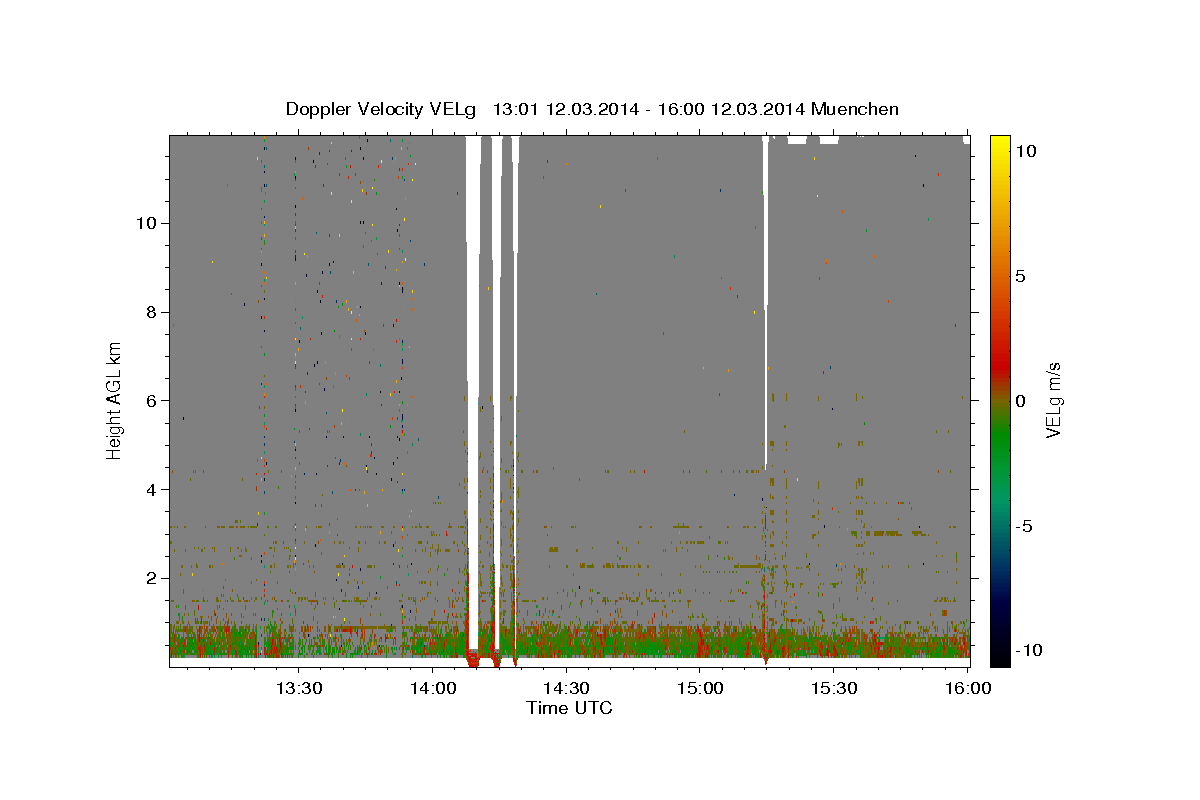This screenshot has height=800, width=1200.
Task: Click the start time '13:01 12.03.2014' in title
Action: (x=565, y=109)
